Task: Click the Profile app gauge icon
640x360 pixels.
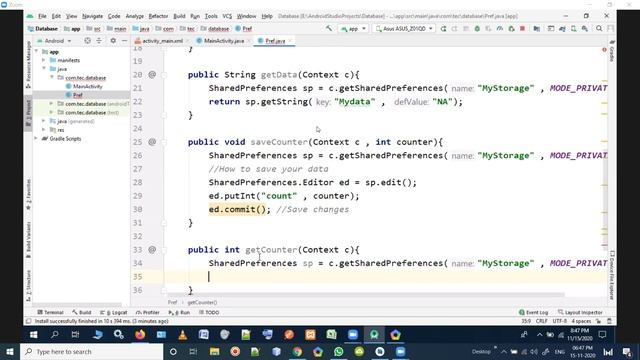Action: (500, 29)
